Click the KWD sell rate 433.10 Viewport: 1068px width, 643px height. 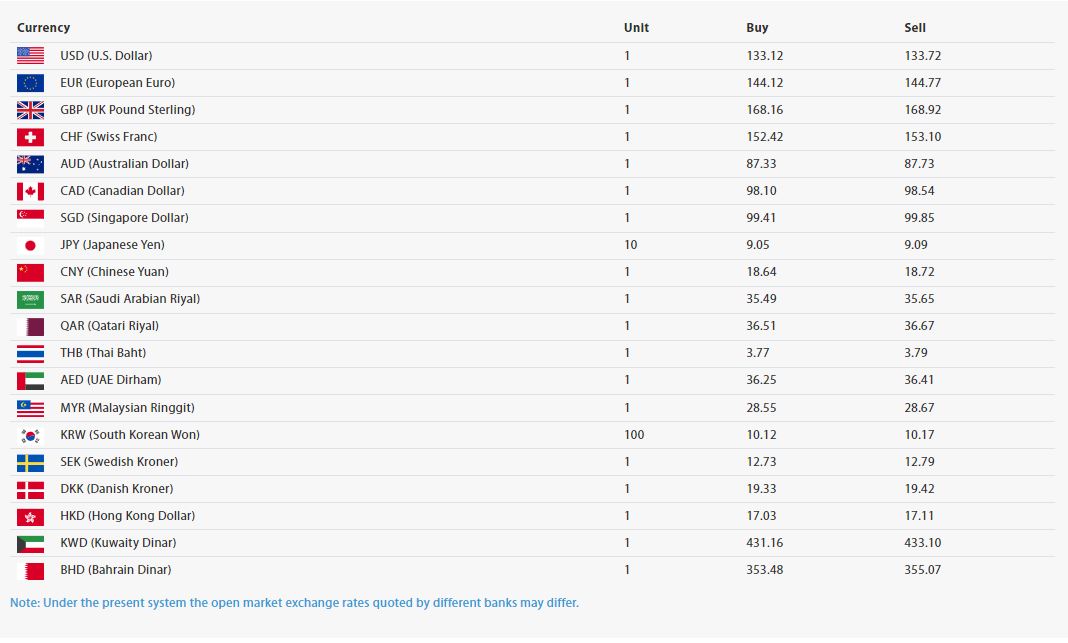(x=922, y=543)
